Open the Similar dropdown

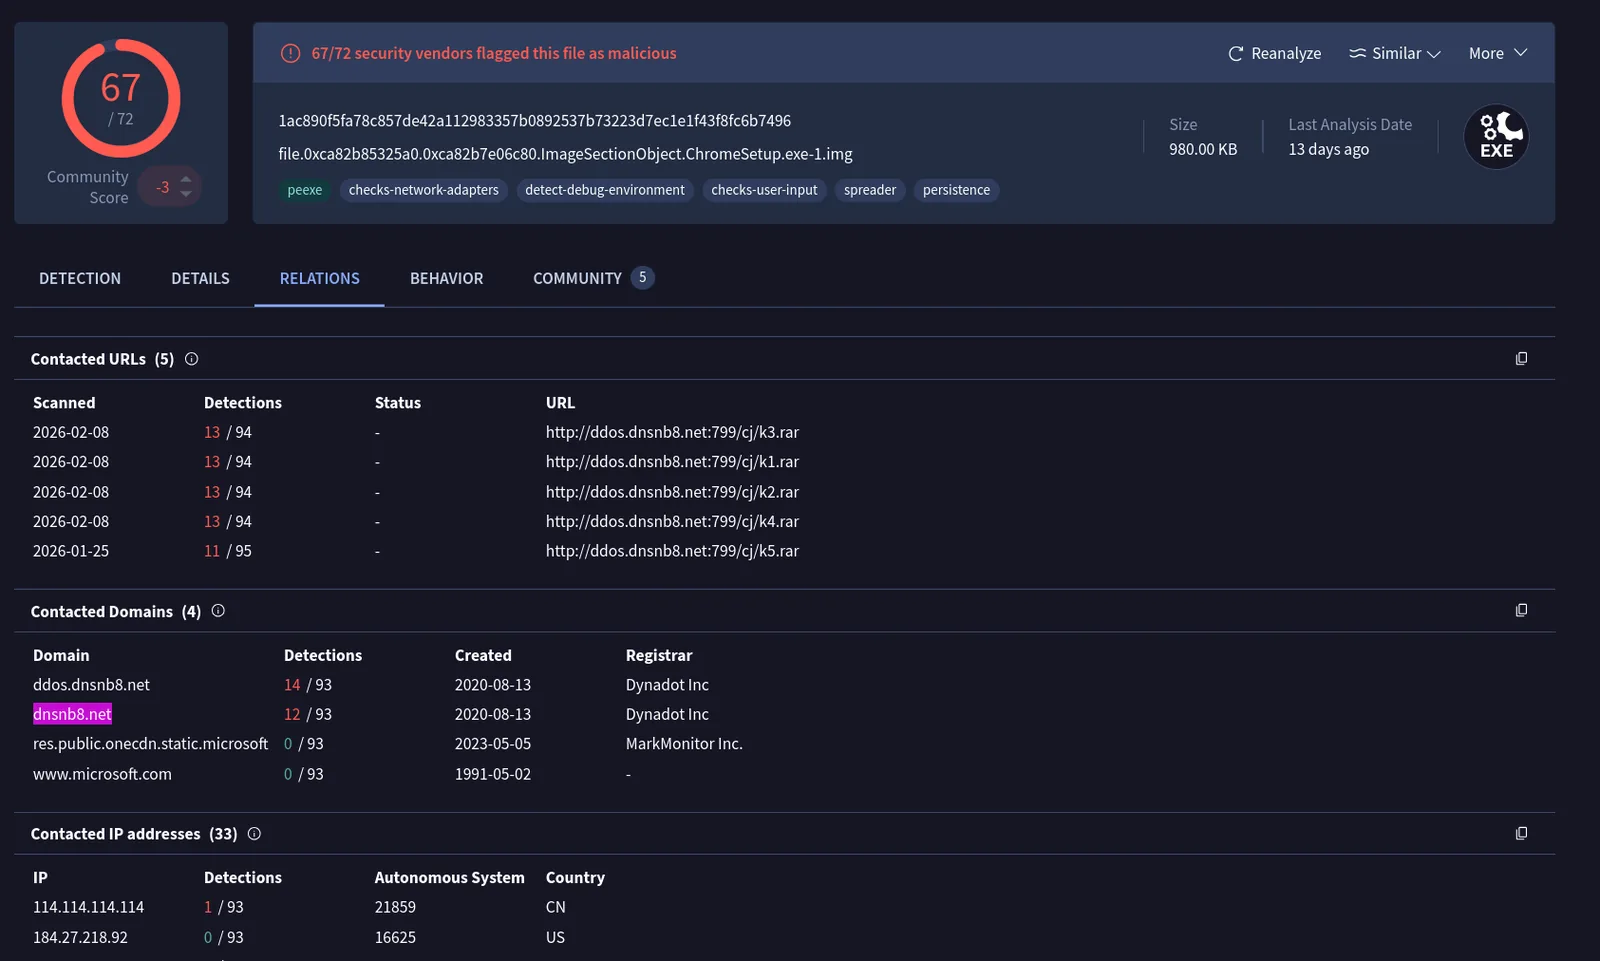(1394, 53)
